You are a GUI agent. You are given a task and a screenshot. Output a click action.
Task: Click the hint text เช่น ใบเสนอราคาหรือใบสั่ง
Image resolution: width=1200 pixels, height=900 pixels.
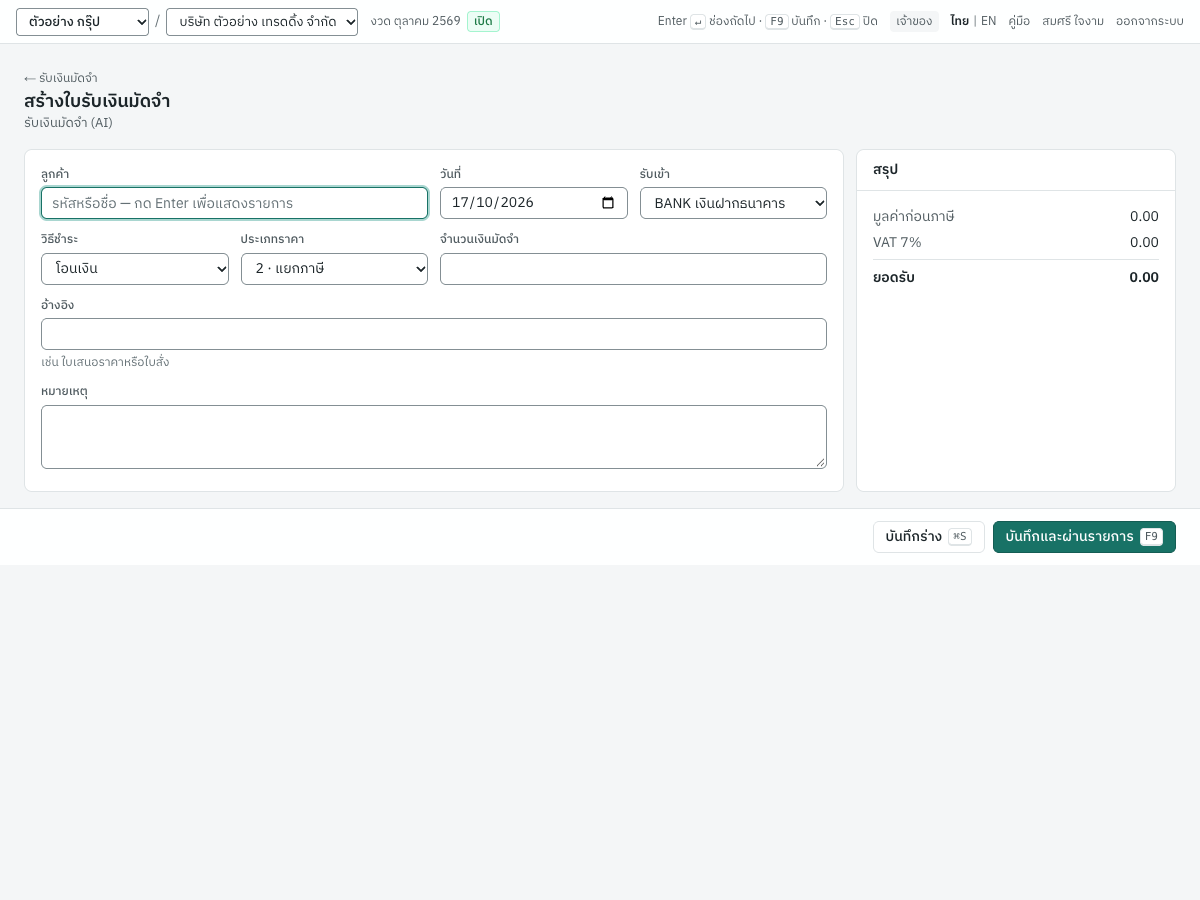105,362
